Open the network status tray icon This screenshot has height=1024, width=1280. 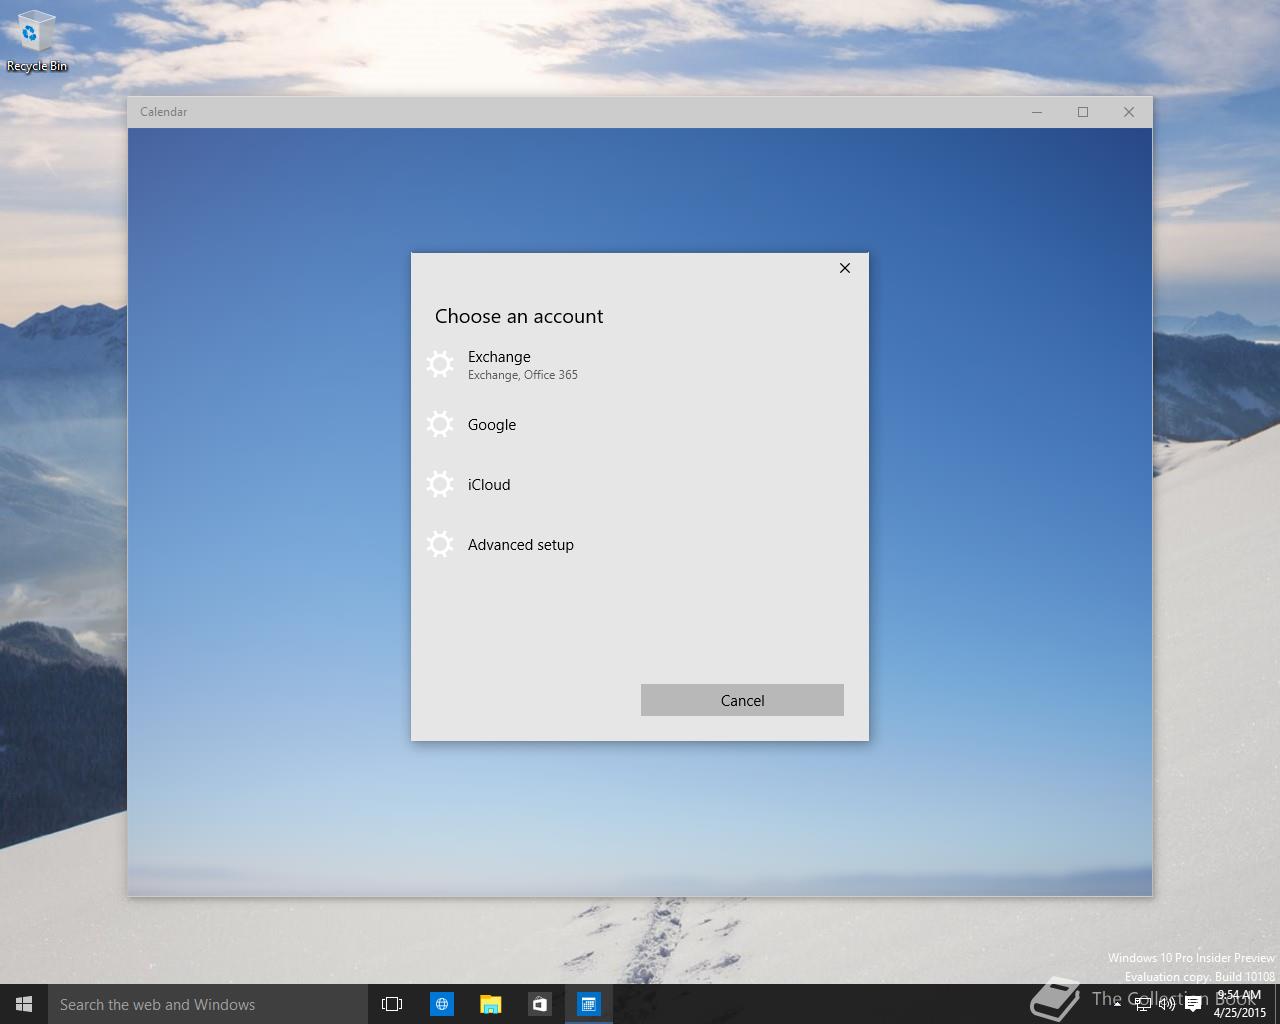pos(1143,1004)
